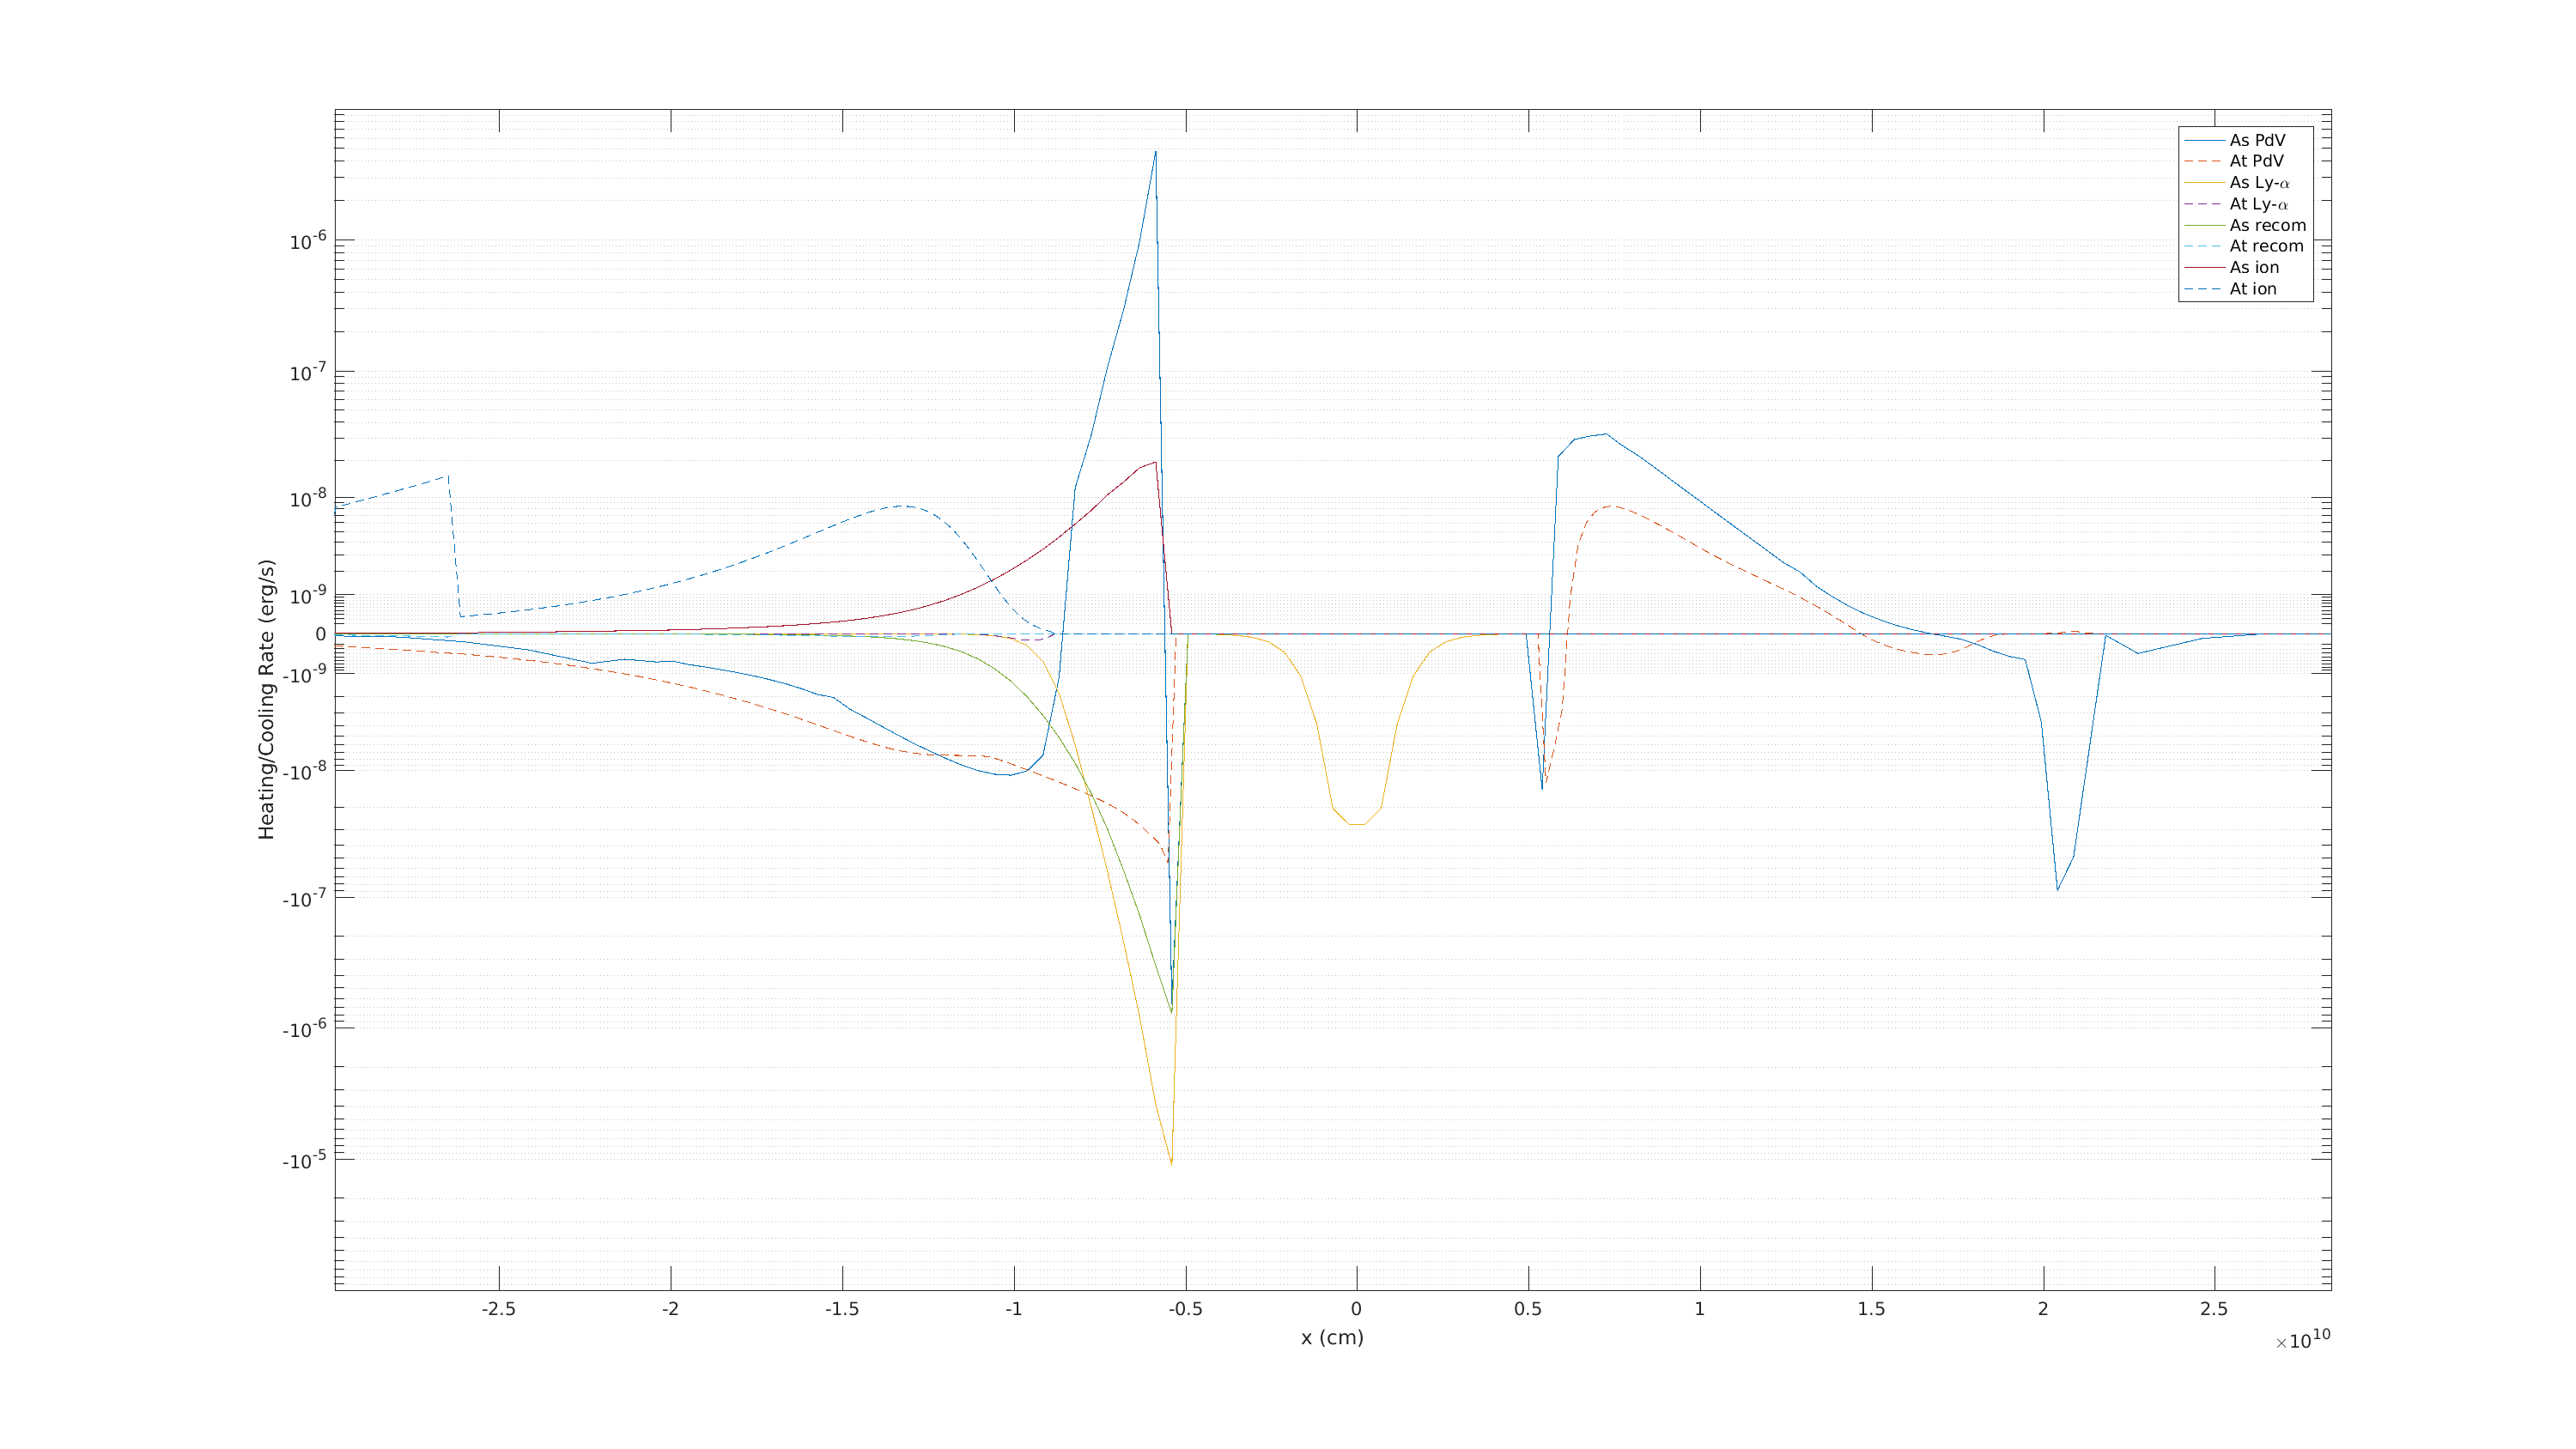This screenshot has width=2576, height=1449.
Task: Click the y-axis tick label -10^-5
Action: pyautogui.click(x=304, y=1160)
